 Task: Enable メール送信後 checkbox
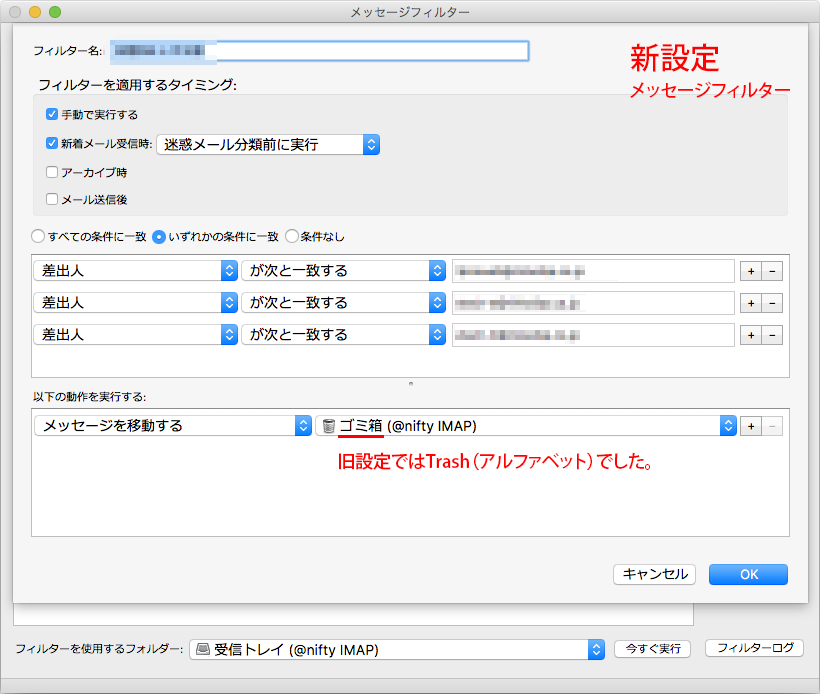52,199
